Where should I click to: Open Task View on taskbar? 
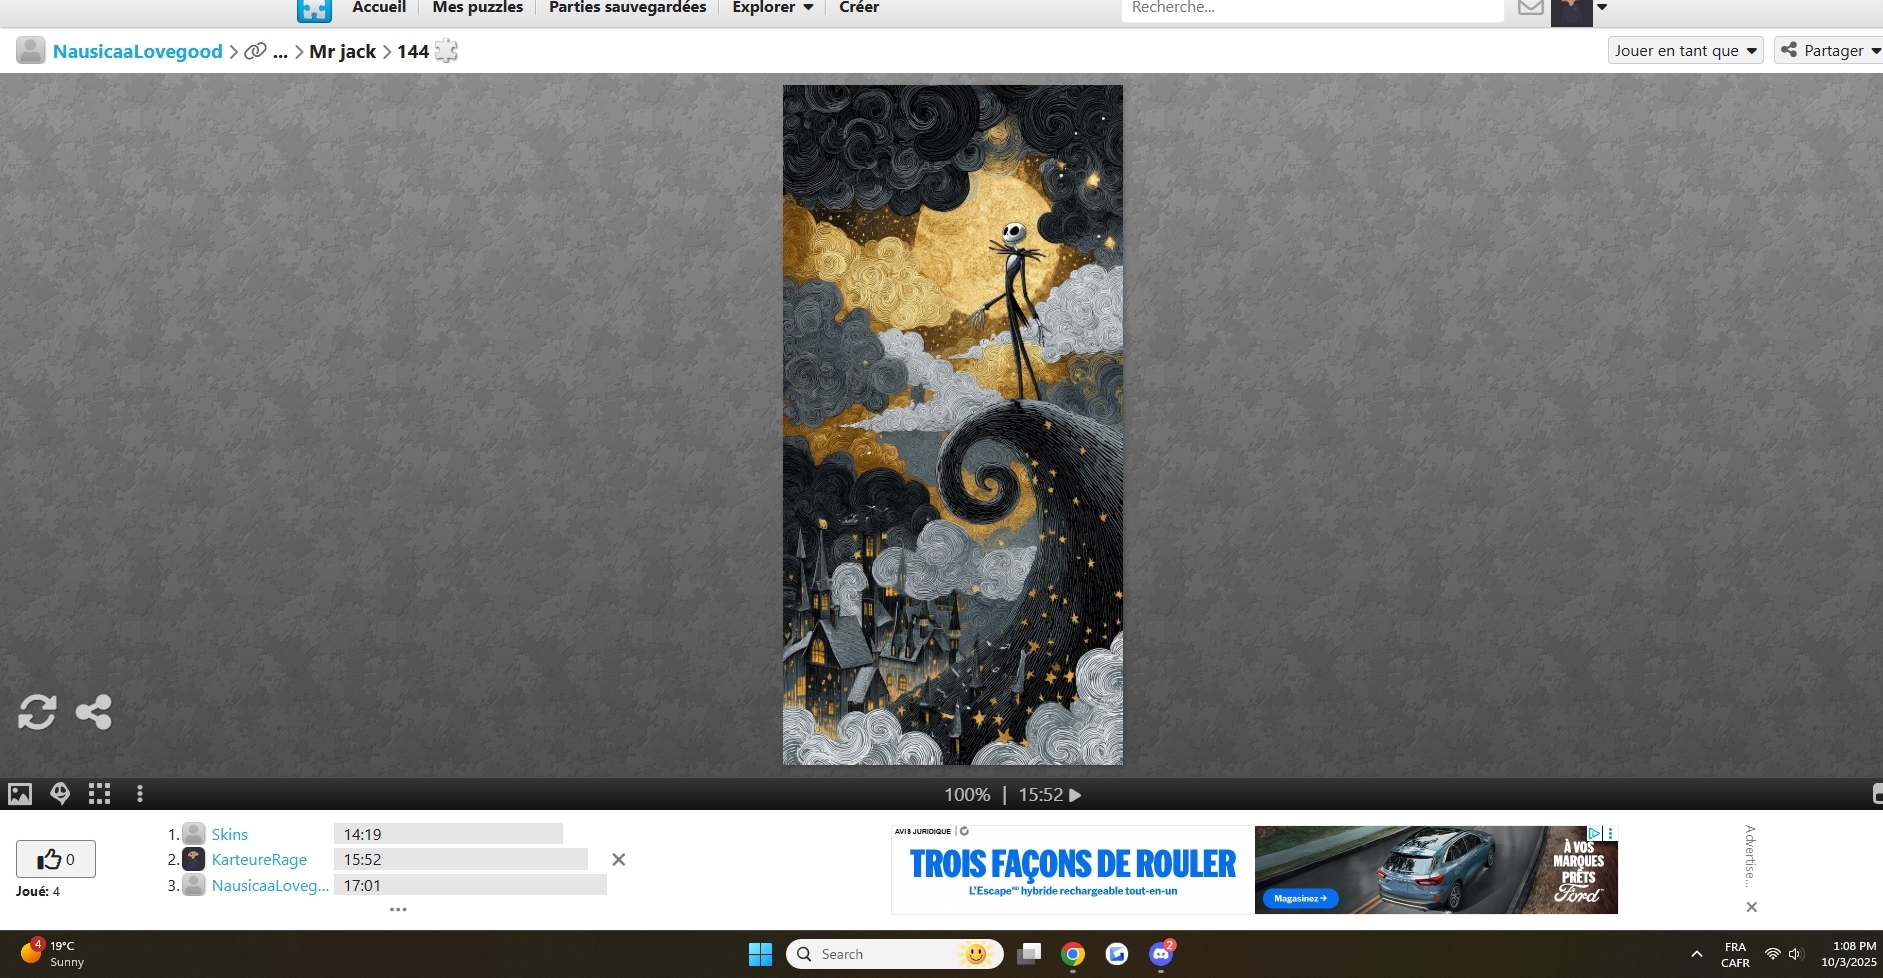pos(1029,954)
